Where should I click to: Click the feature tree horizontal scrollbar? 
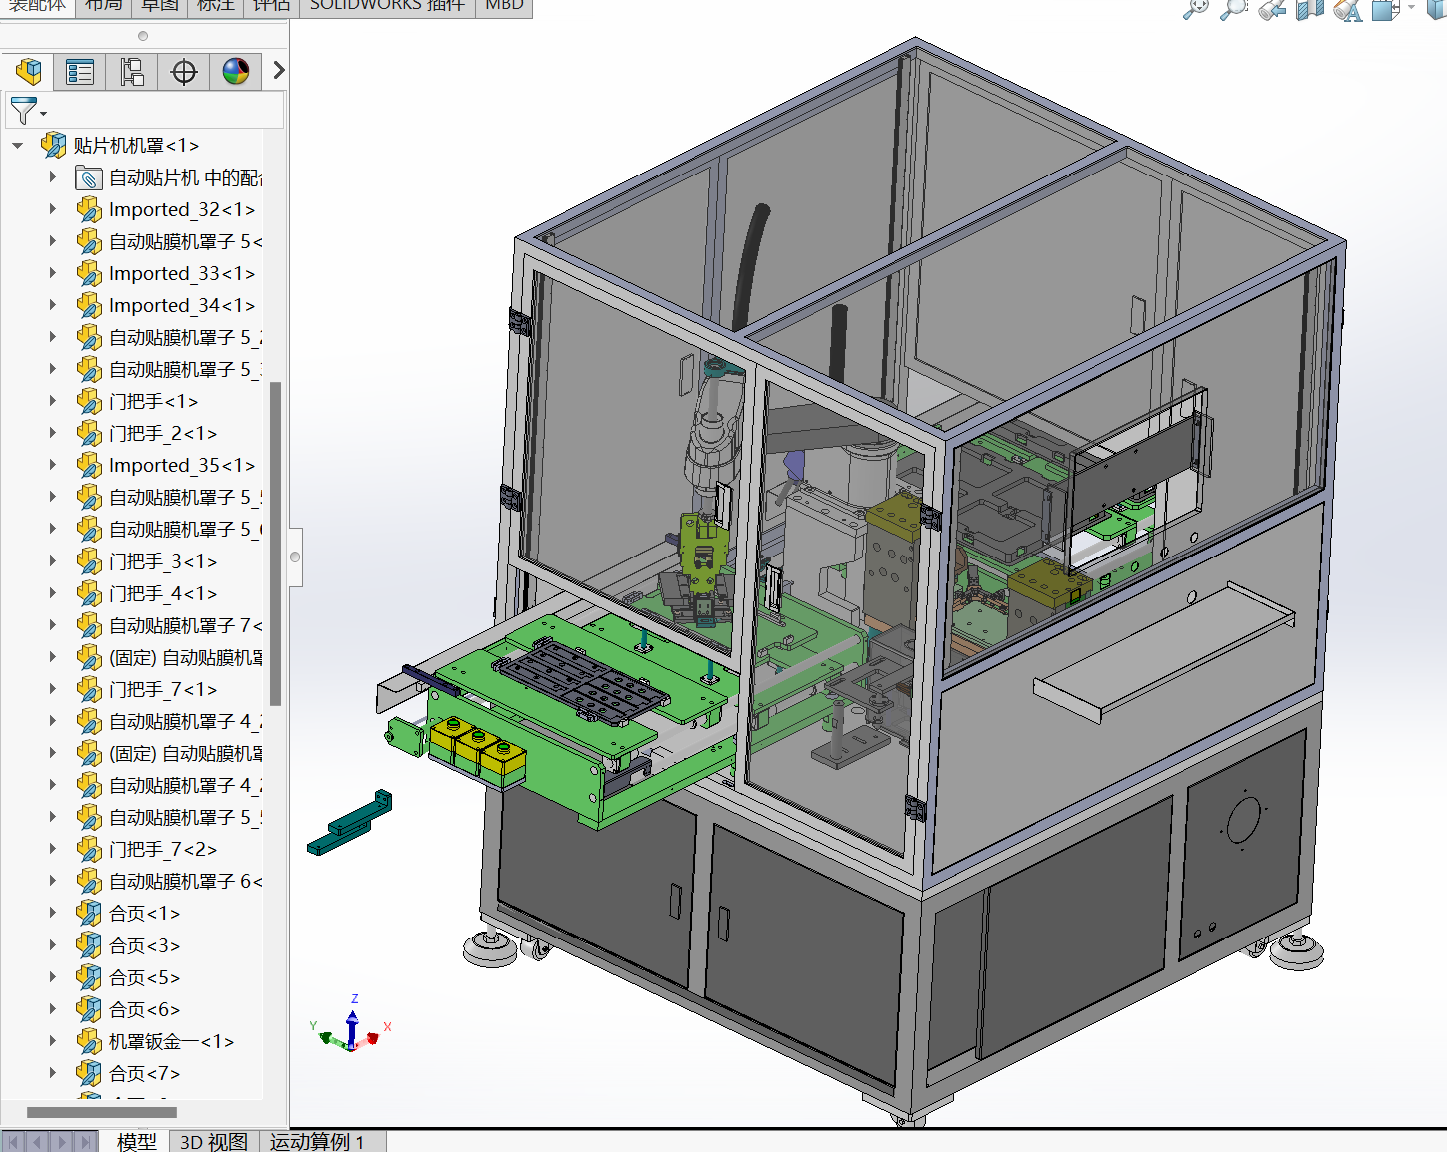102,1112
